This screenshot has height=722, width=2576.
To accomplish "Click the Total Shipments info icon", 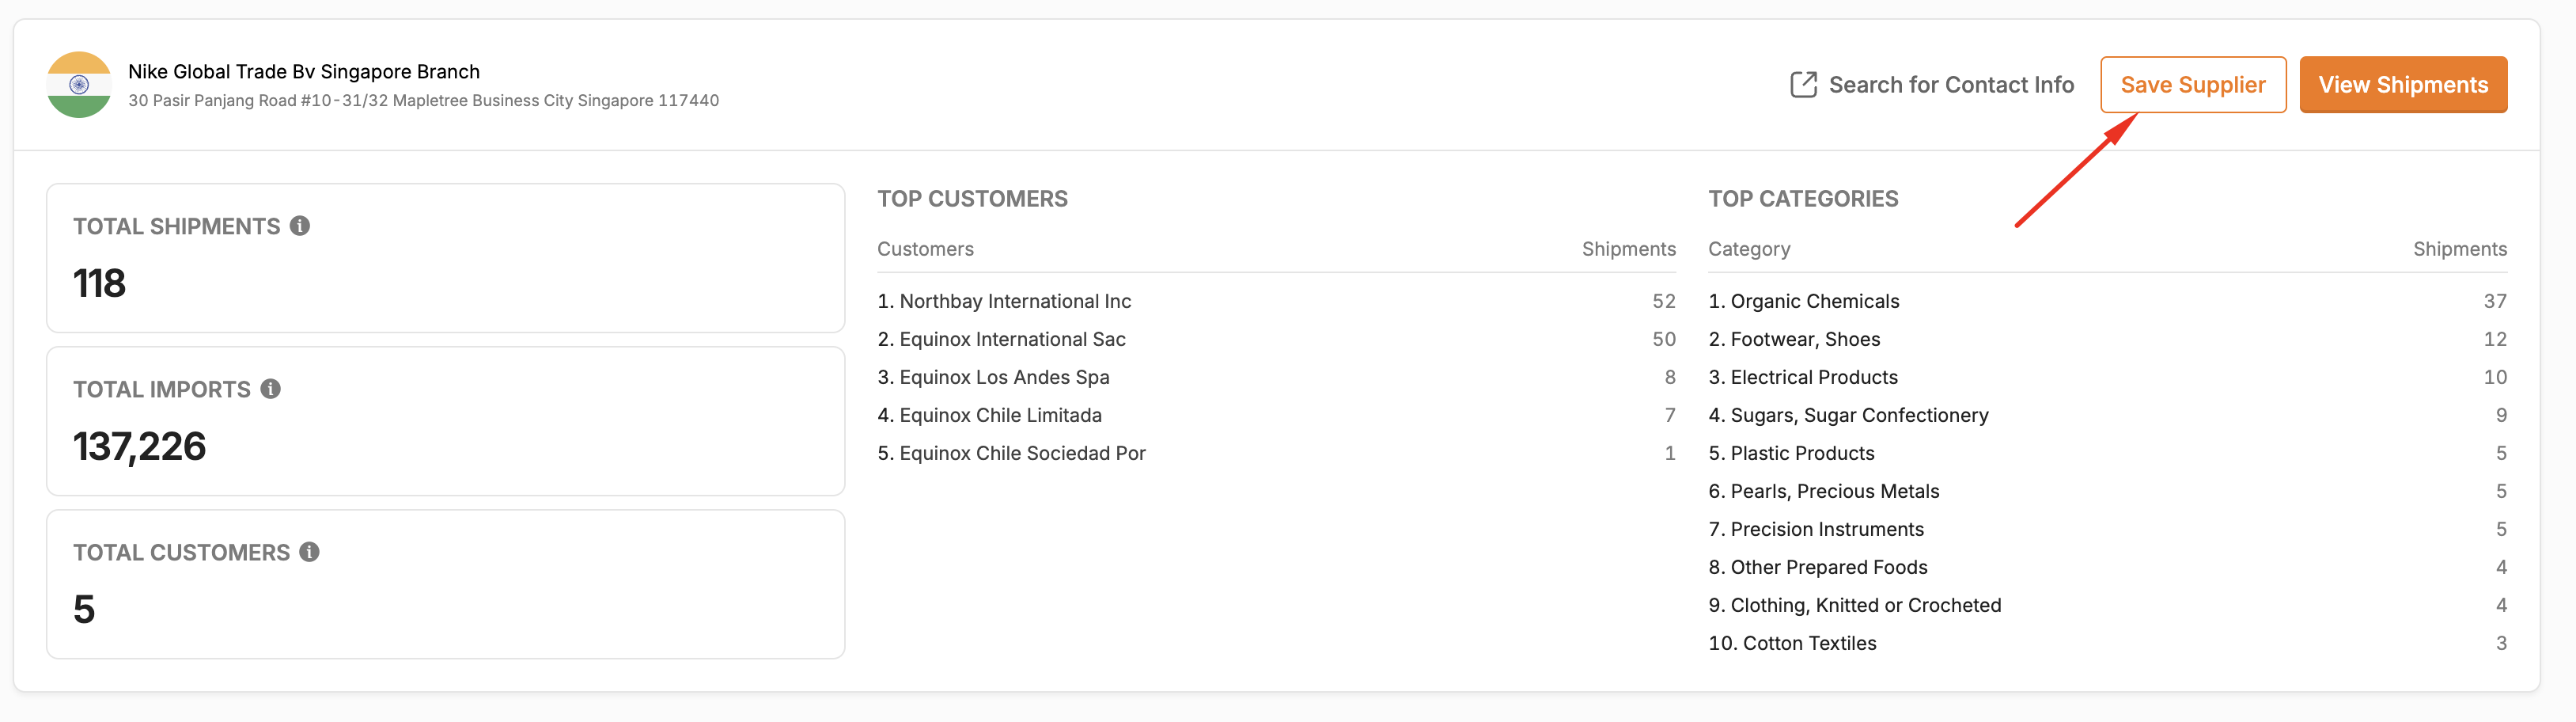I will (300, 226).
